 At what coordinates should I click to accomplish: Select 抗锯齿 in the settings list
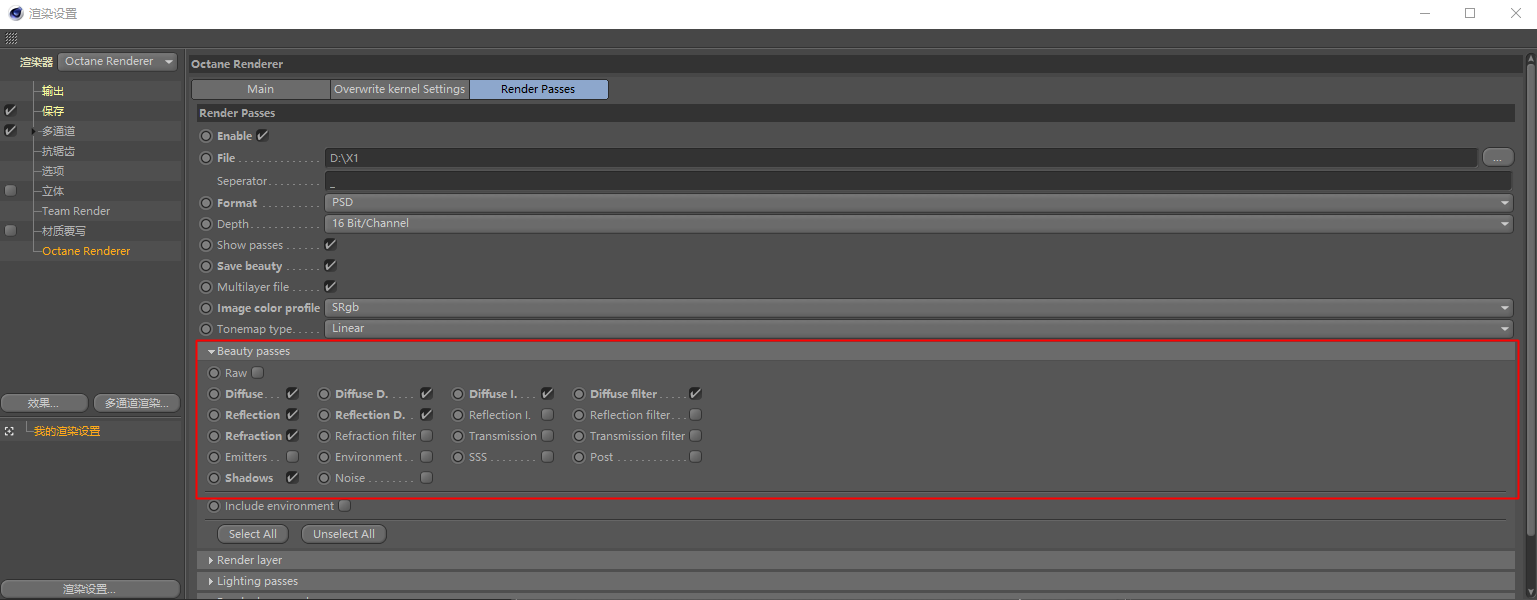click(58, 151)
